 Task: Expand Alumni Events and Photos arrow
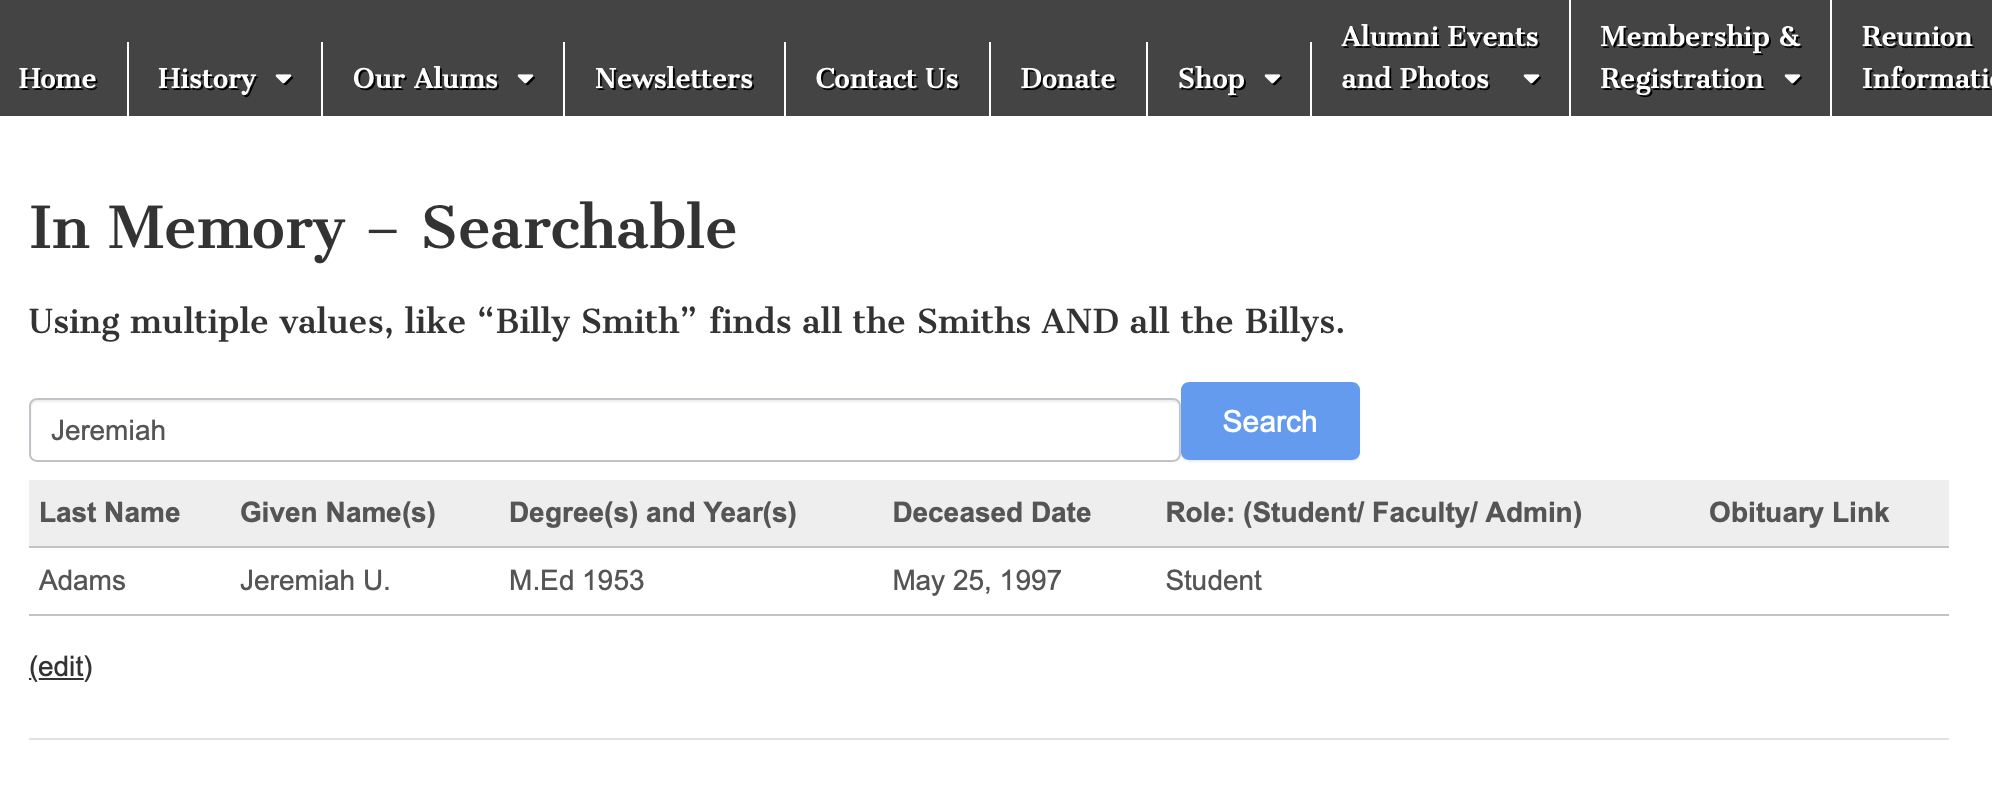(x=1531, y=79)
